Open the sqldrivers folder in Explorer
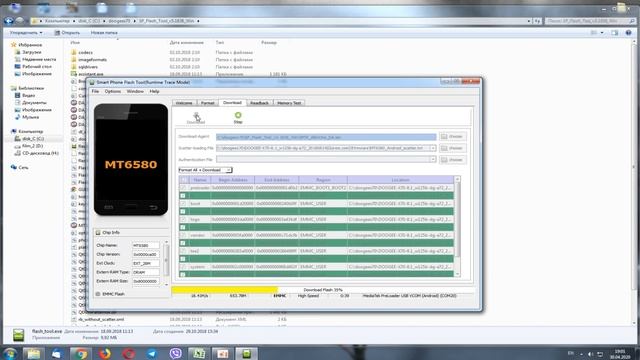This screenshot has height=360, width=640. click(88, 67)
